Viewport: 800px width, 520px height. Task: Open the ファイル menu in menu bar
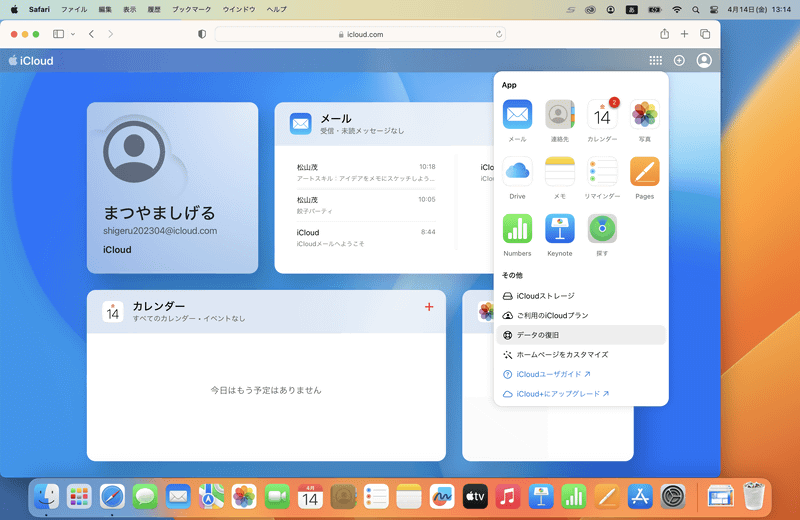coord(74,9)
